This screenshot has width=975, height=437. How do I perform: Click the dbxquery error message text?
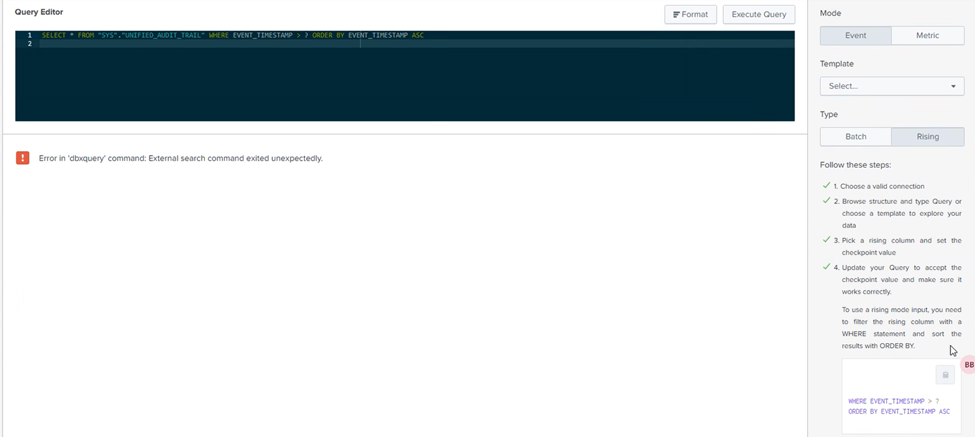pyautogui.click(x=180, y=158)
